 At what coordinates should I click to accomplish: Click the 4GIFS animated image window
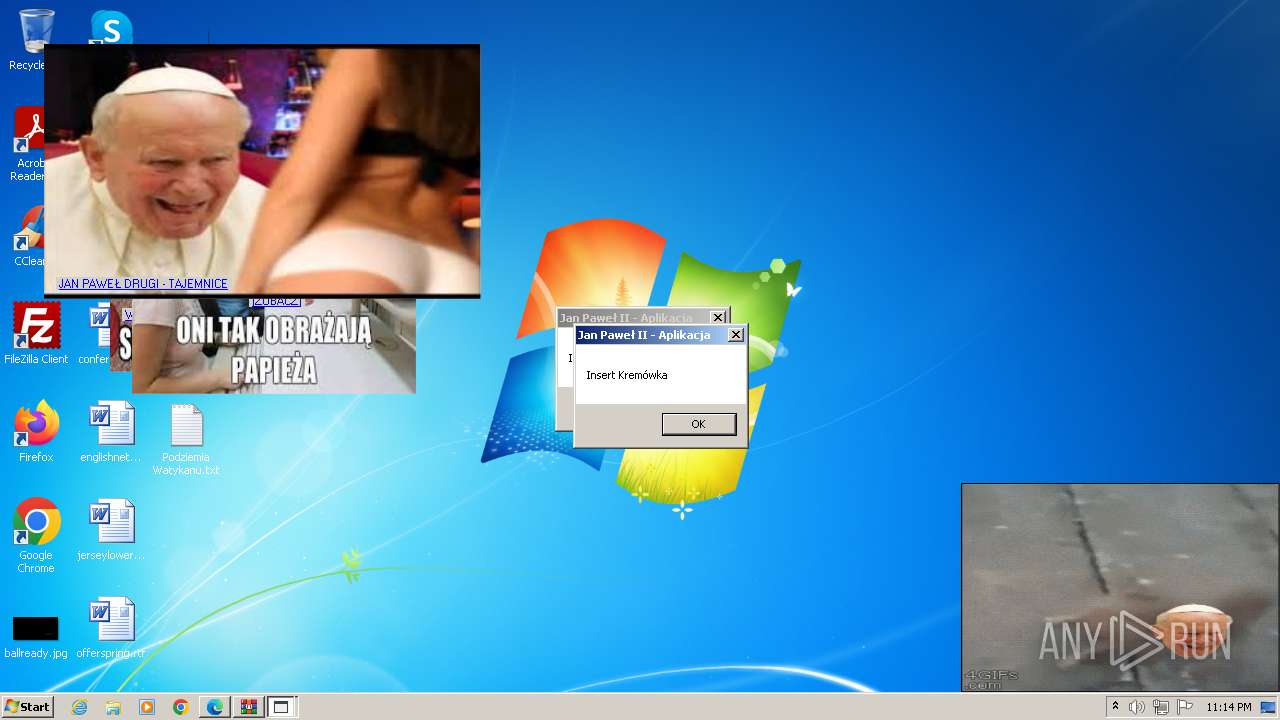point(1120,588)
